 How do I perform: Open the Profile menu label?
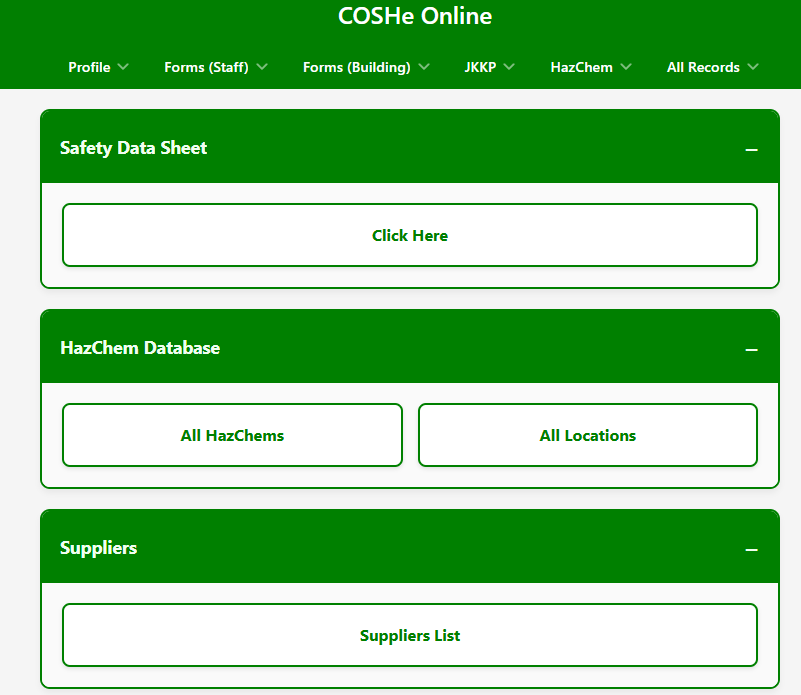(x=89, y=67)
